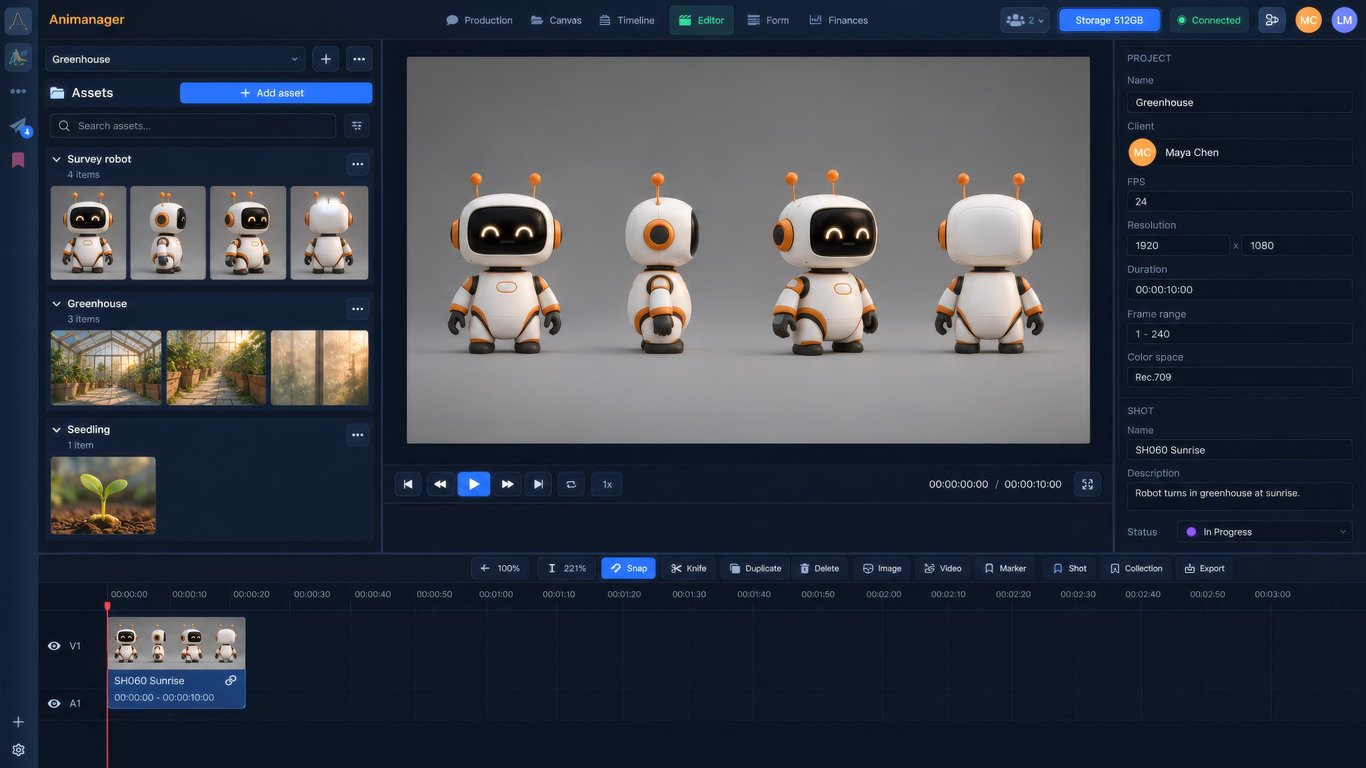Fast-forward the preview
The width and height of the screenshot is (1366, 768).
pyautogui.click(x=507, y=484)
